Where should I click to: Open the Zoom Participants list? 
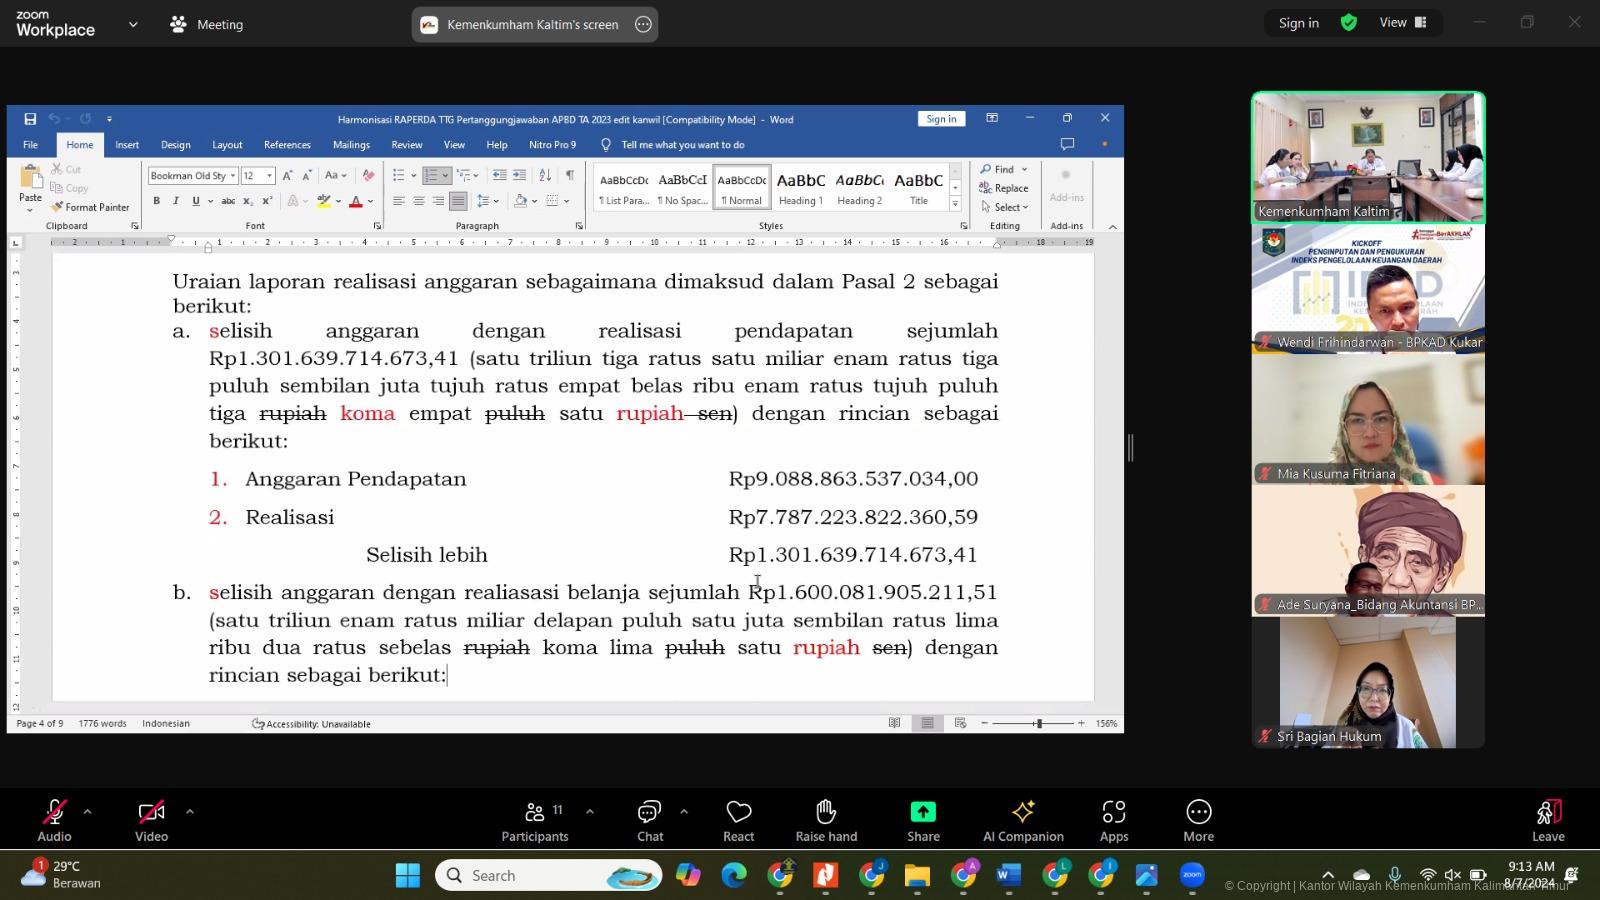tap(535, 821)
